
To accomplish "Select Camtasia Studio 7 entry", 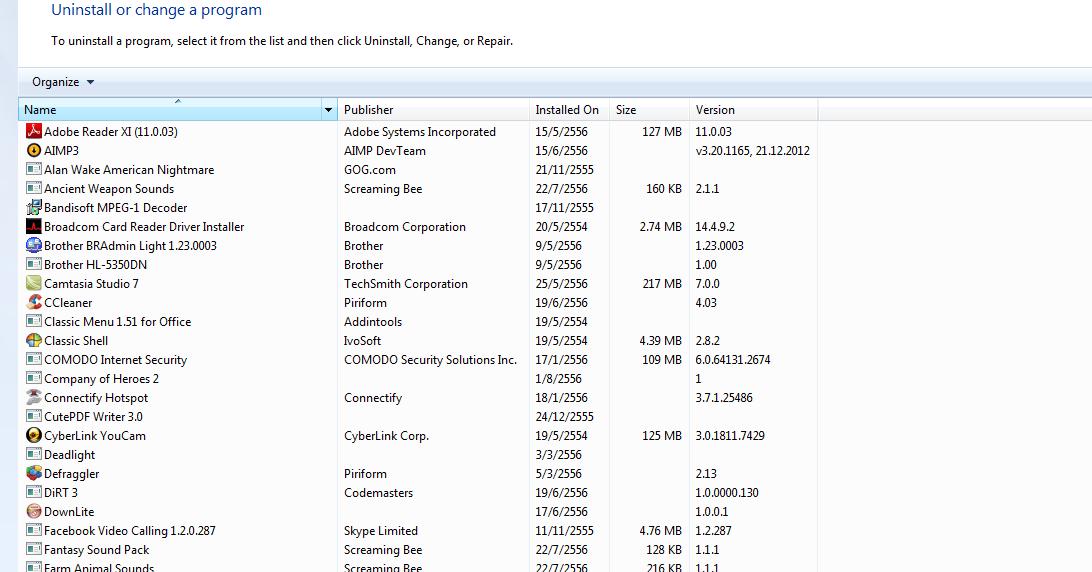I will [91, 284].
